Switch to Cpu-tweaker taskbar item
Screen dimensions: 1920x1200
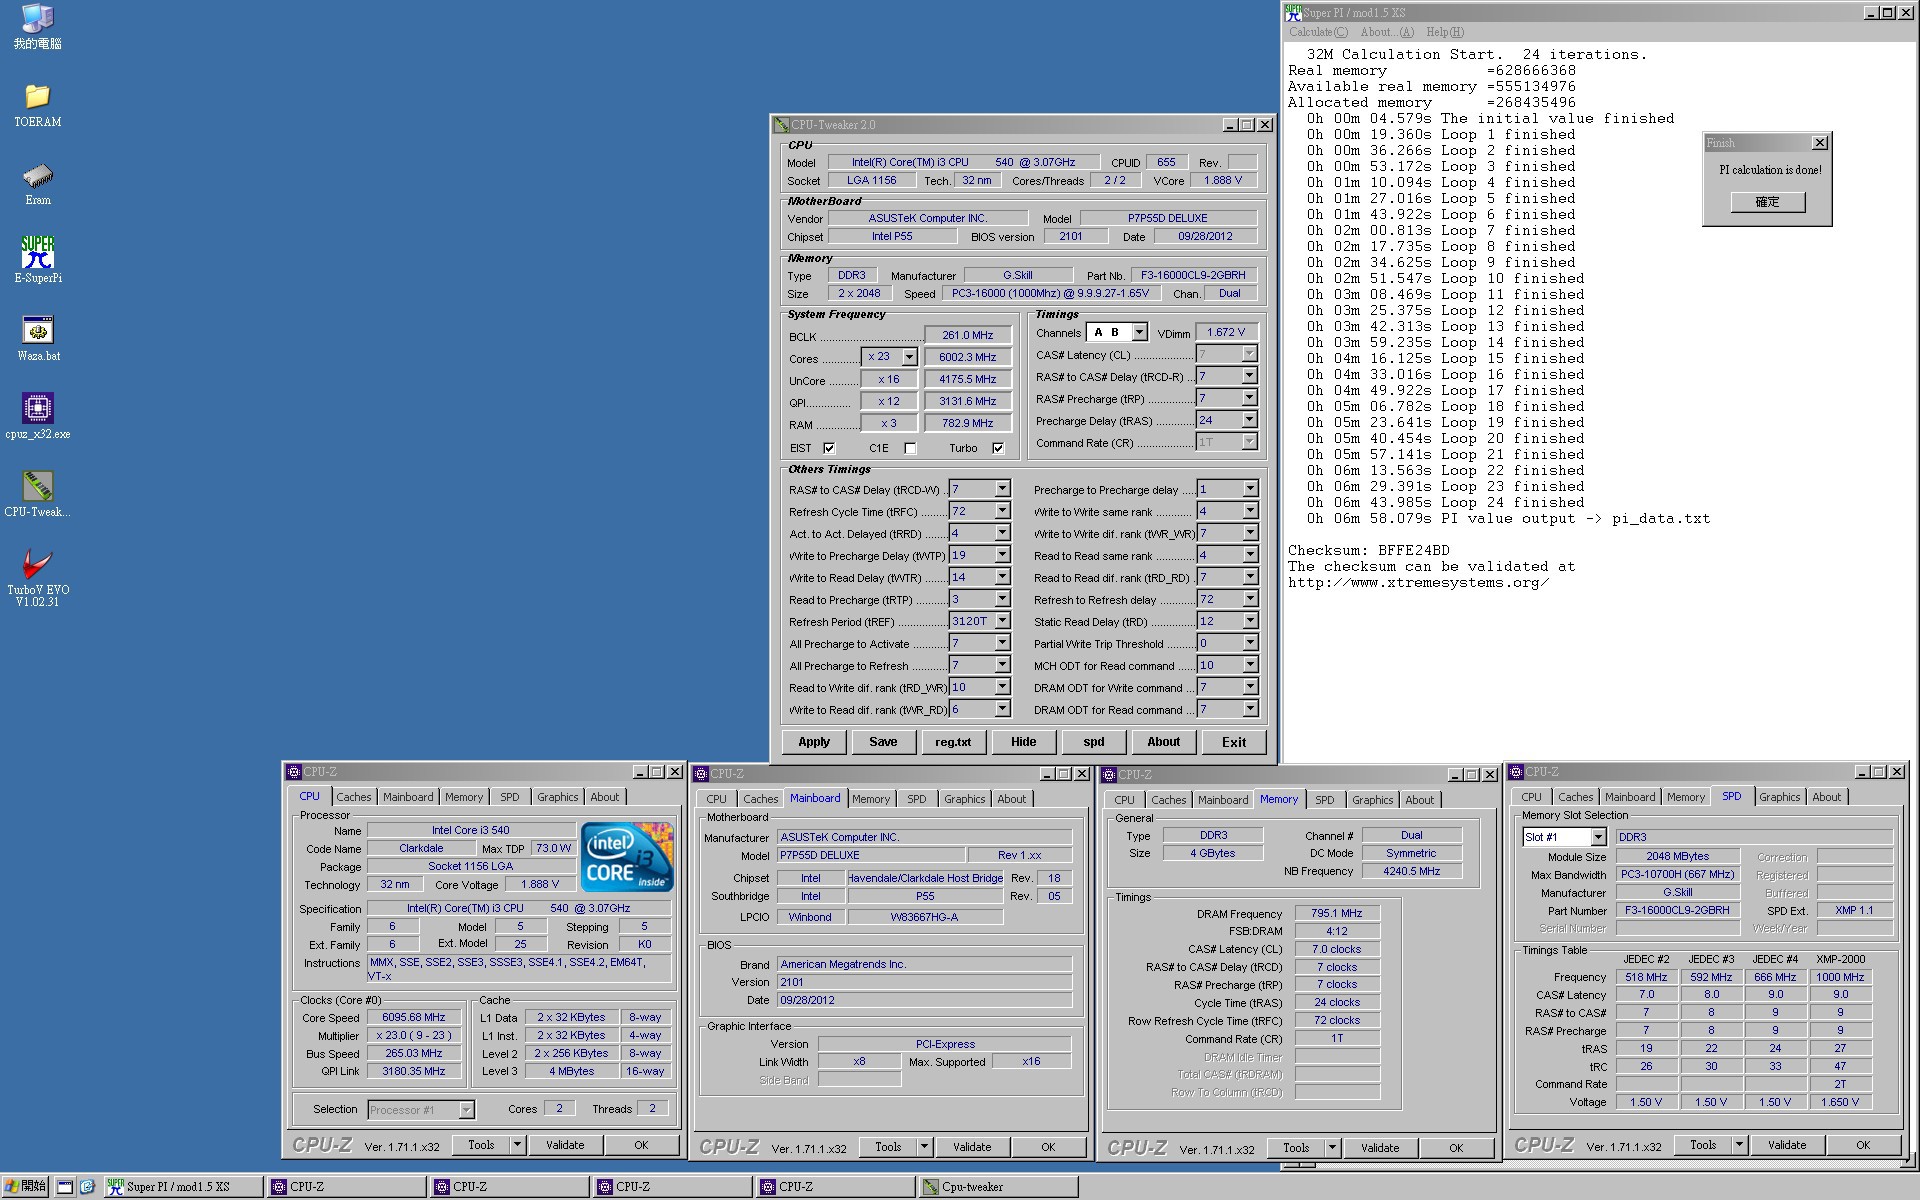pos(998,1187)
